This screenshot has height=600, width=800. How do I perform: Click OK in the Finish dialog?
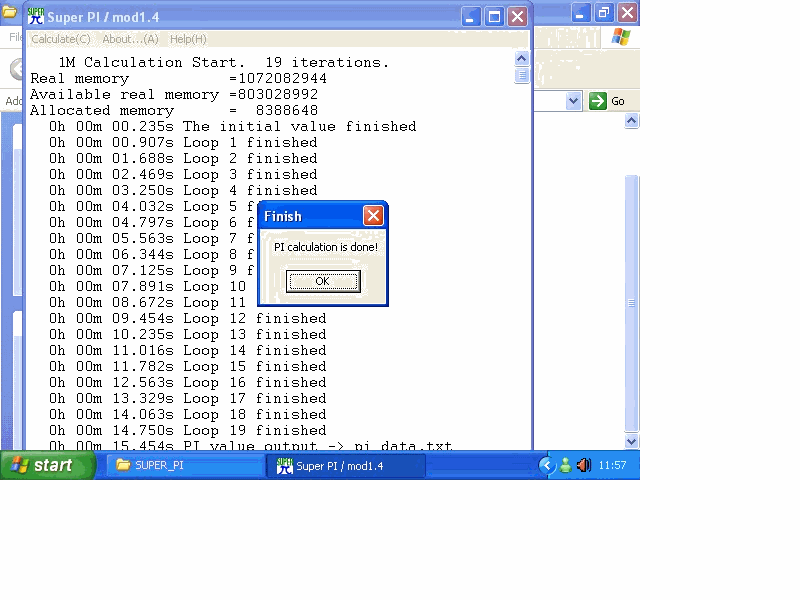[323, 281]
